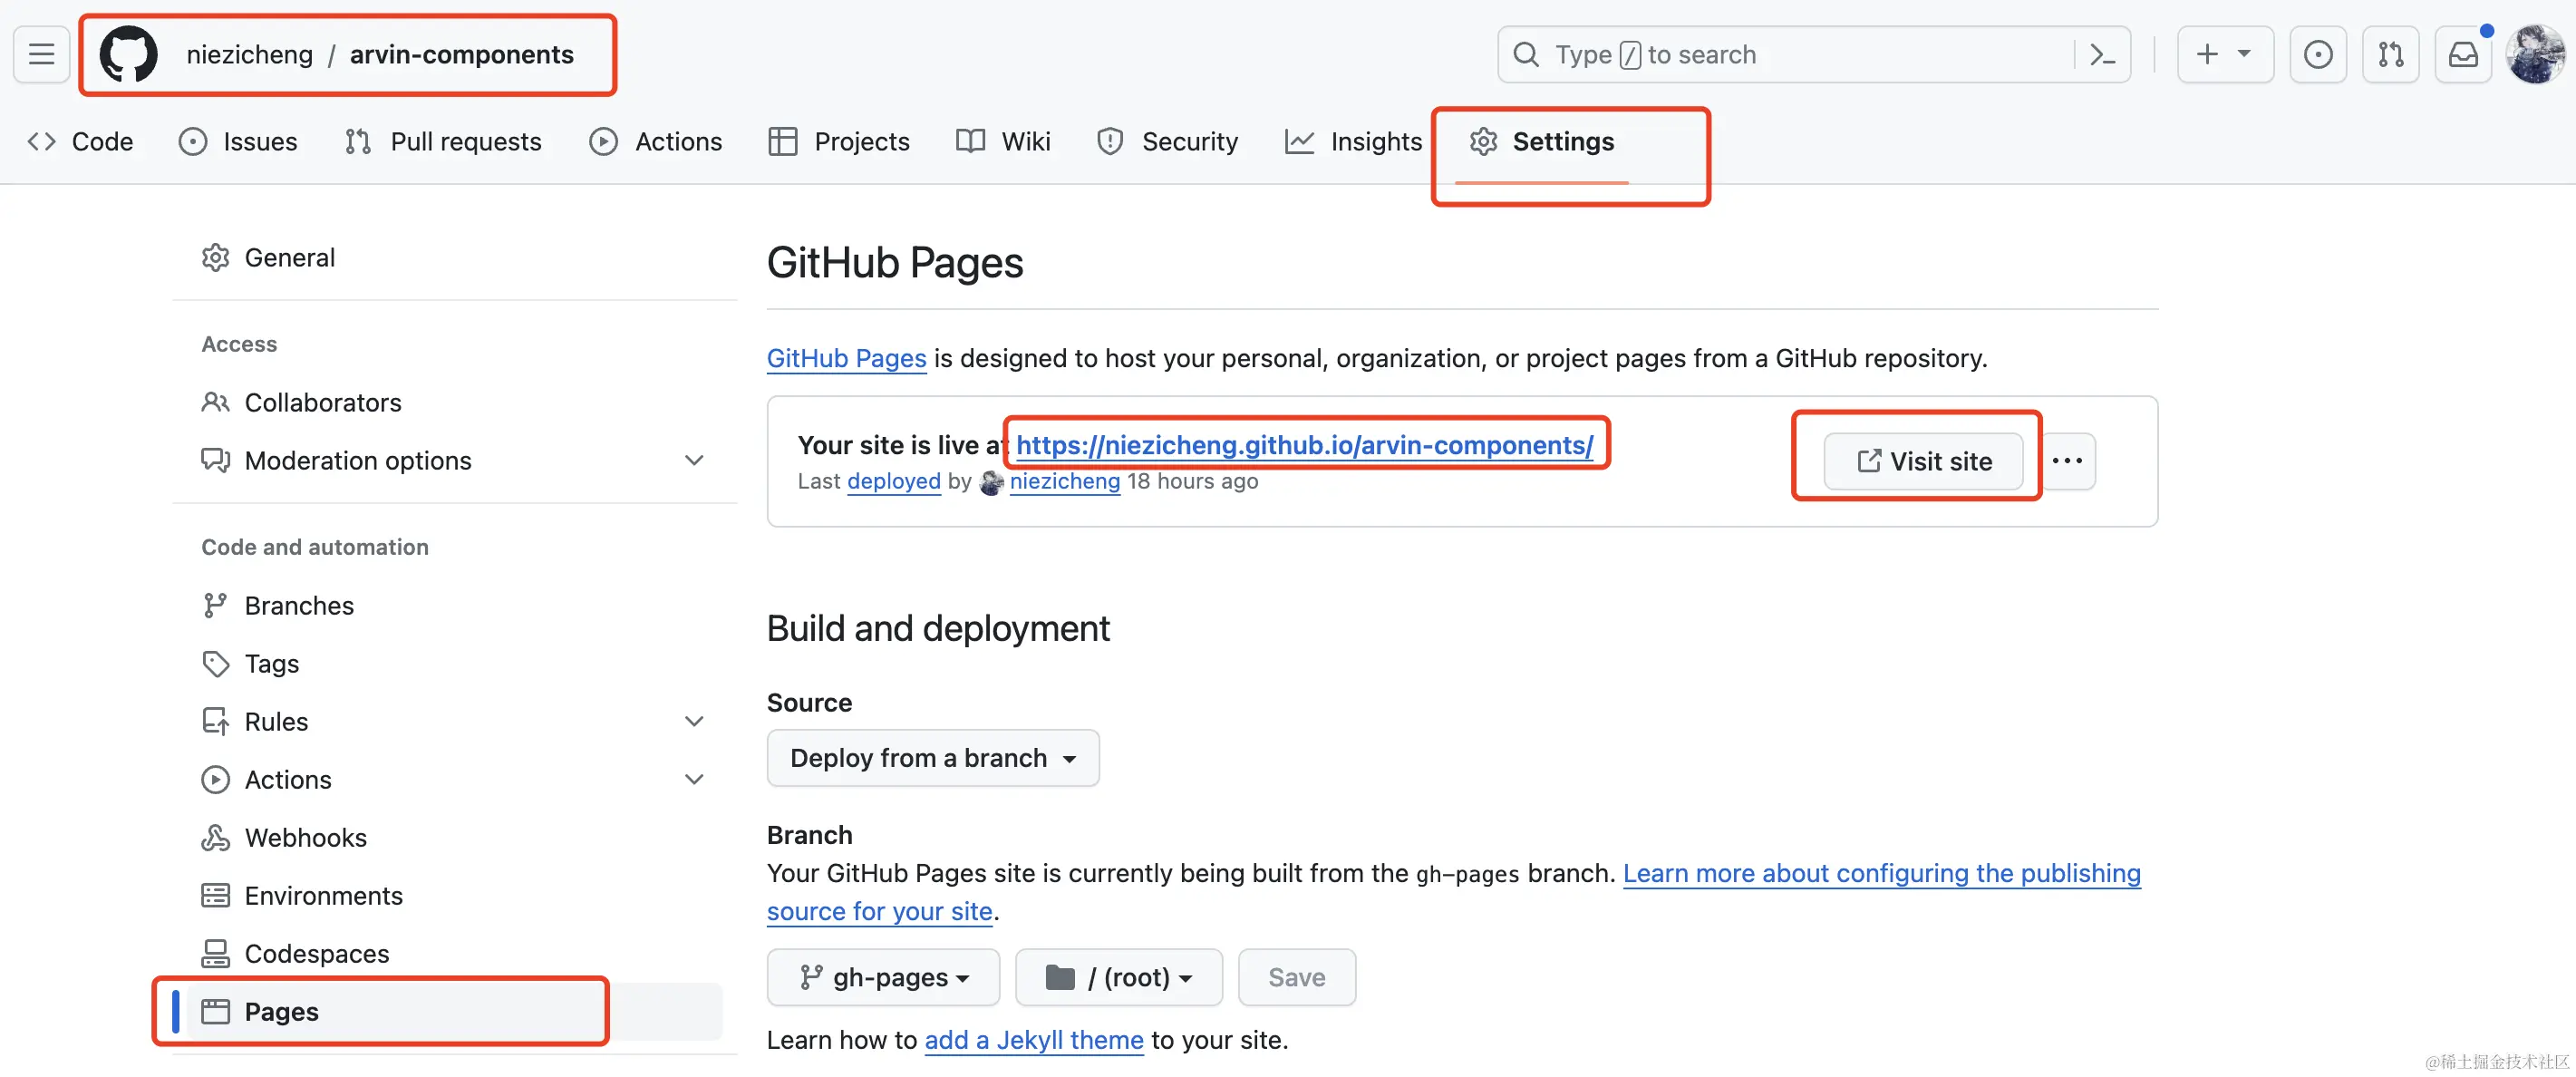The width and height of the screenshot is (2576, 1077).
Task: Open Actions in settings sidebar
Action: (x=455, y=780)
